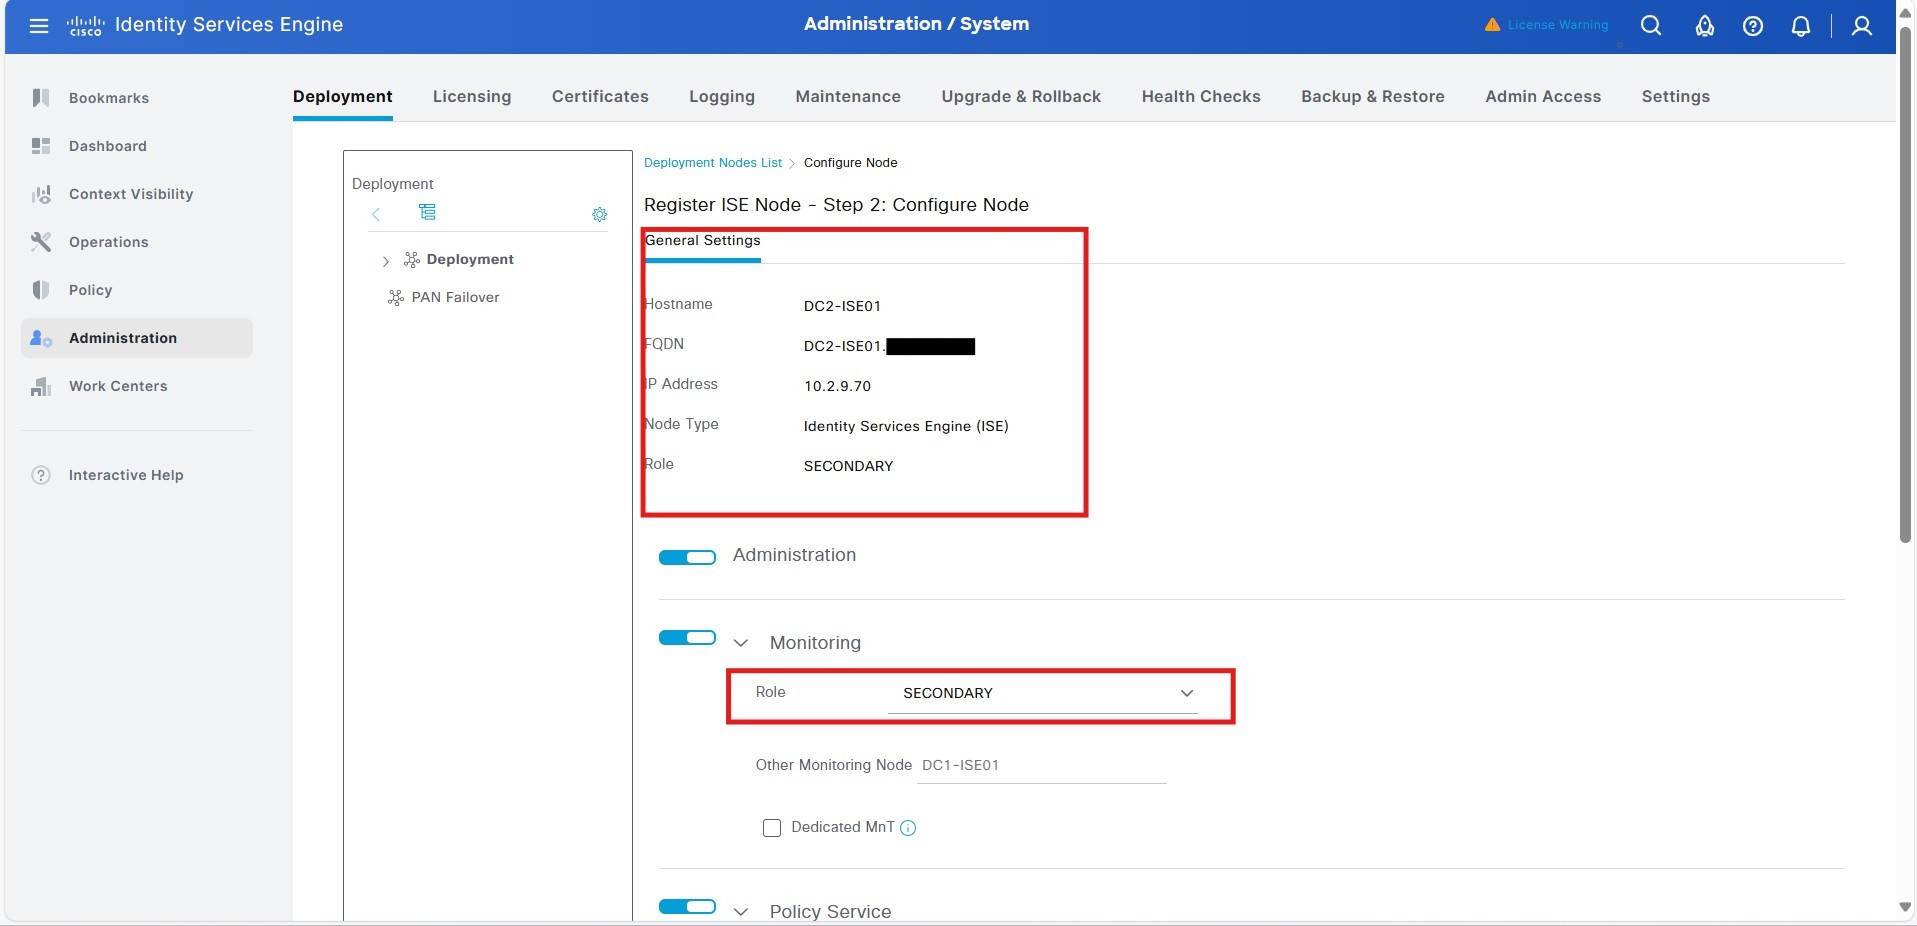The width and height of the screenshot is (1917, 926).
Task: Collapse the Policy Service section
Action: (741, 912)
